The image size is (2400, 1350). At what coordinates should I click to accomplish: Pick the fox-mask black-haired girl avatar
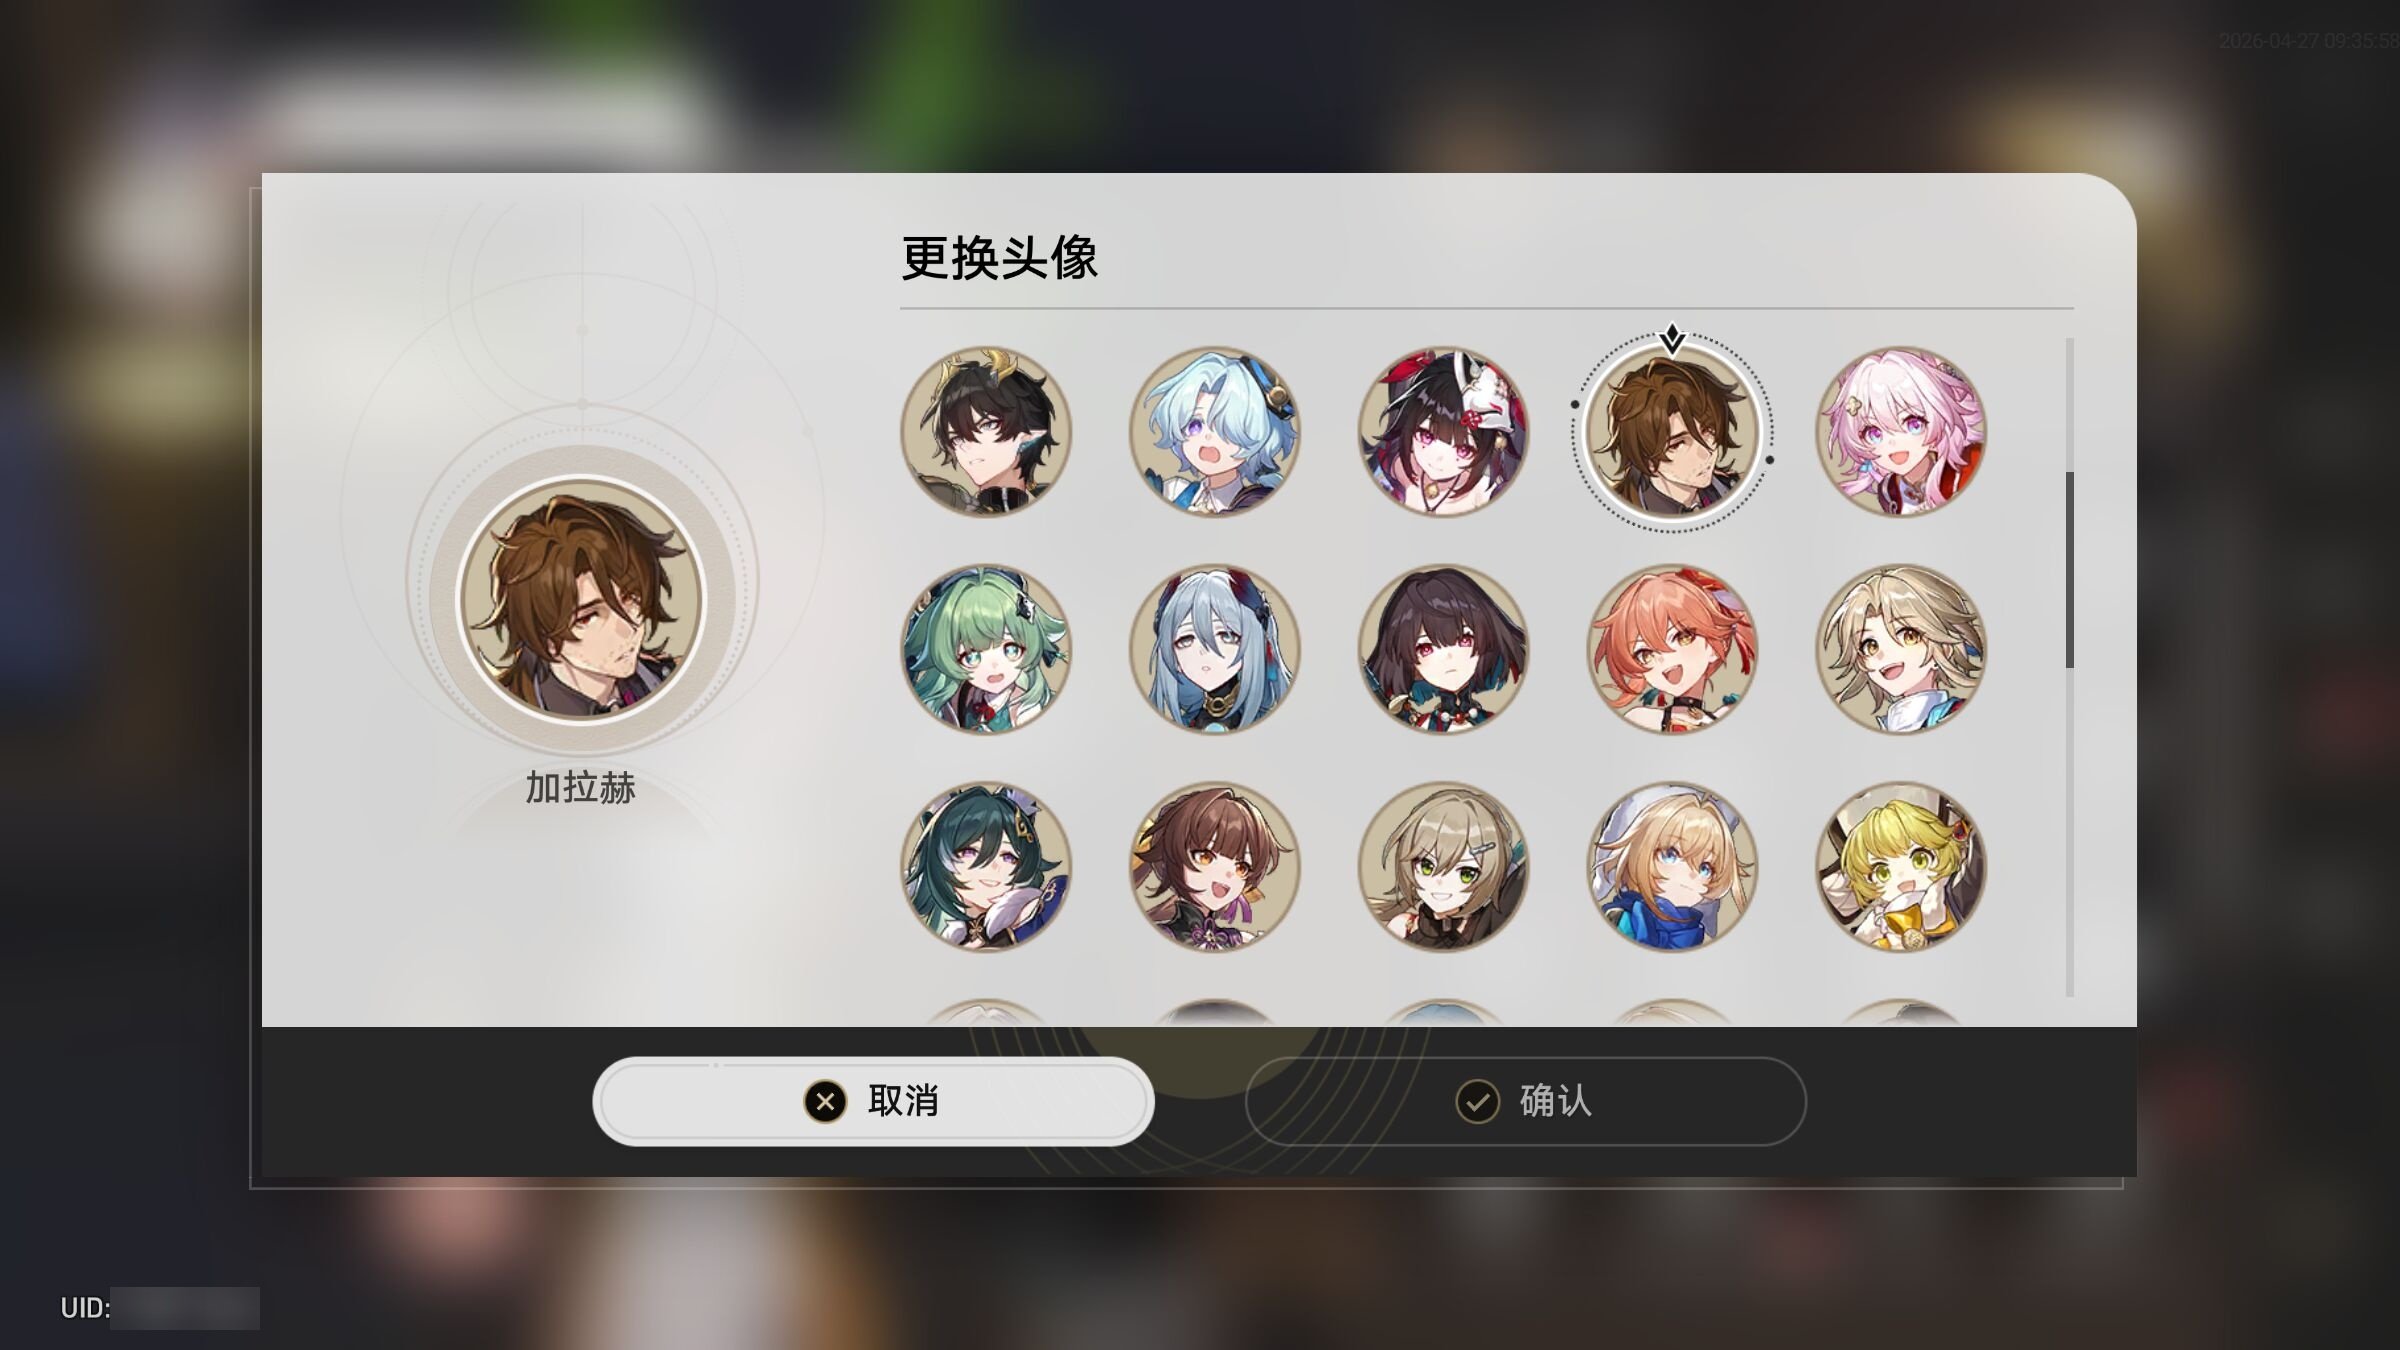[1443, 432]
